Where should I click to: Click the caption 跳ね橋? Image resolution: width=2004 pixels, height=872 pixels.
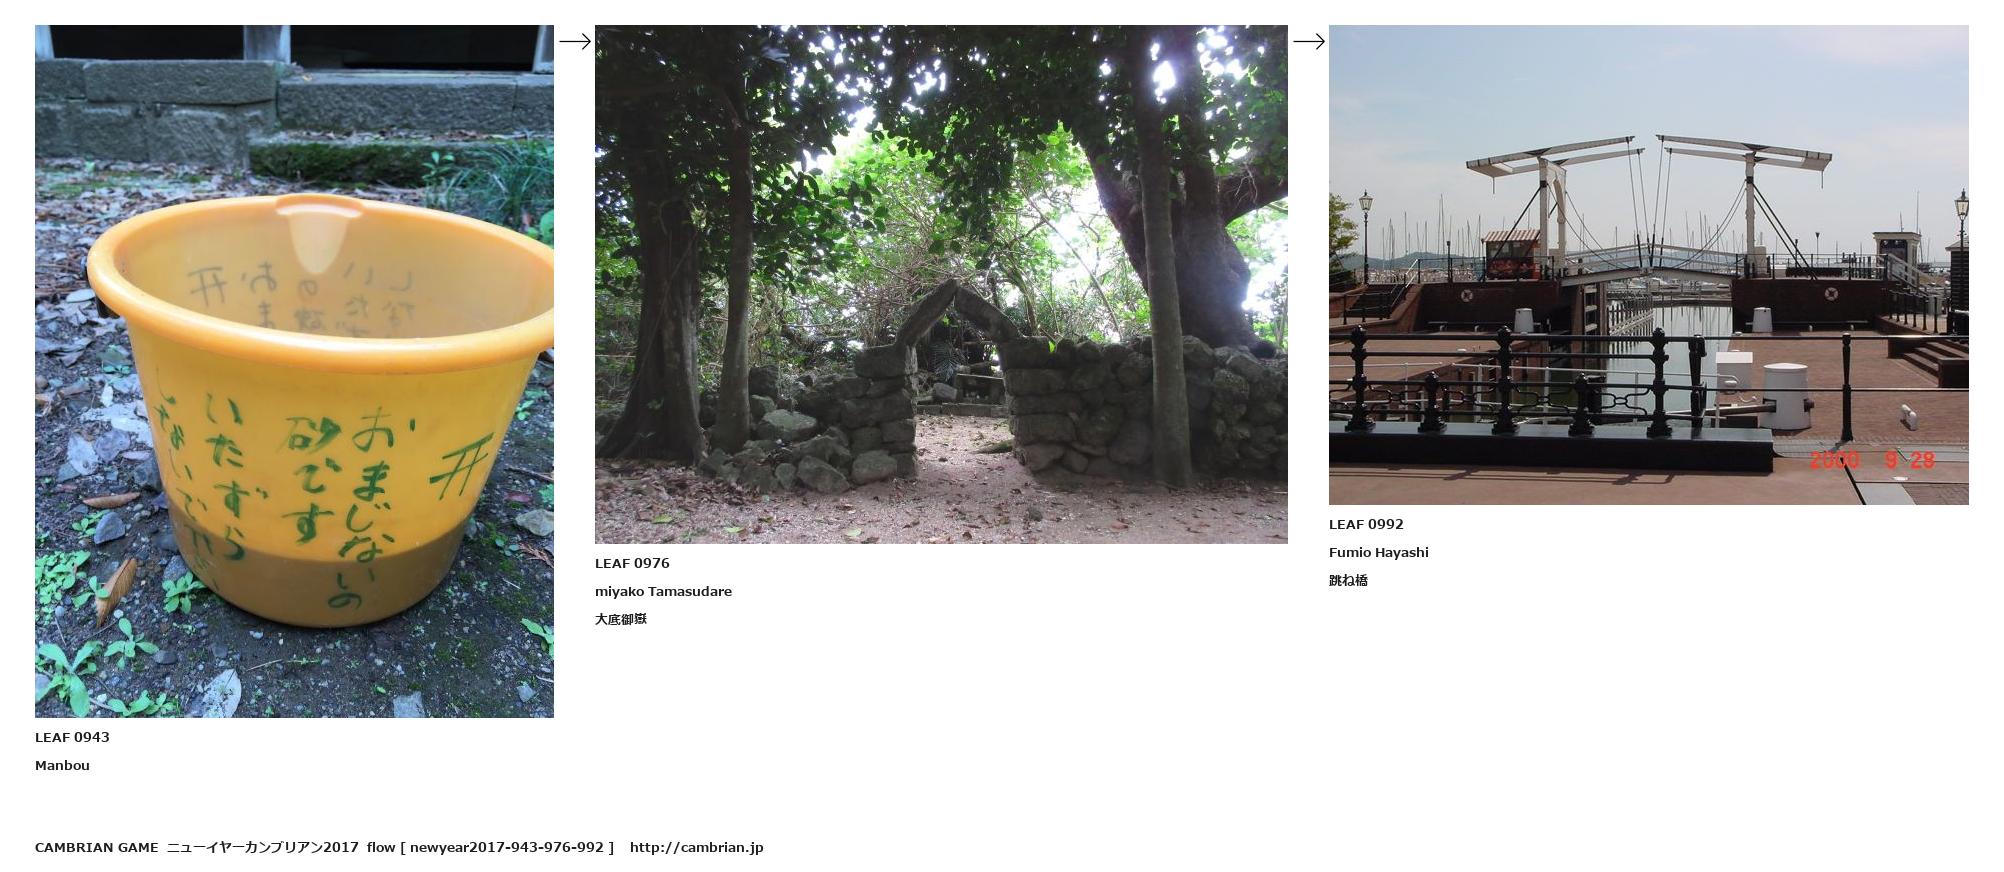click(x=1348, y=580)
